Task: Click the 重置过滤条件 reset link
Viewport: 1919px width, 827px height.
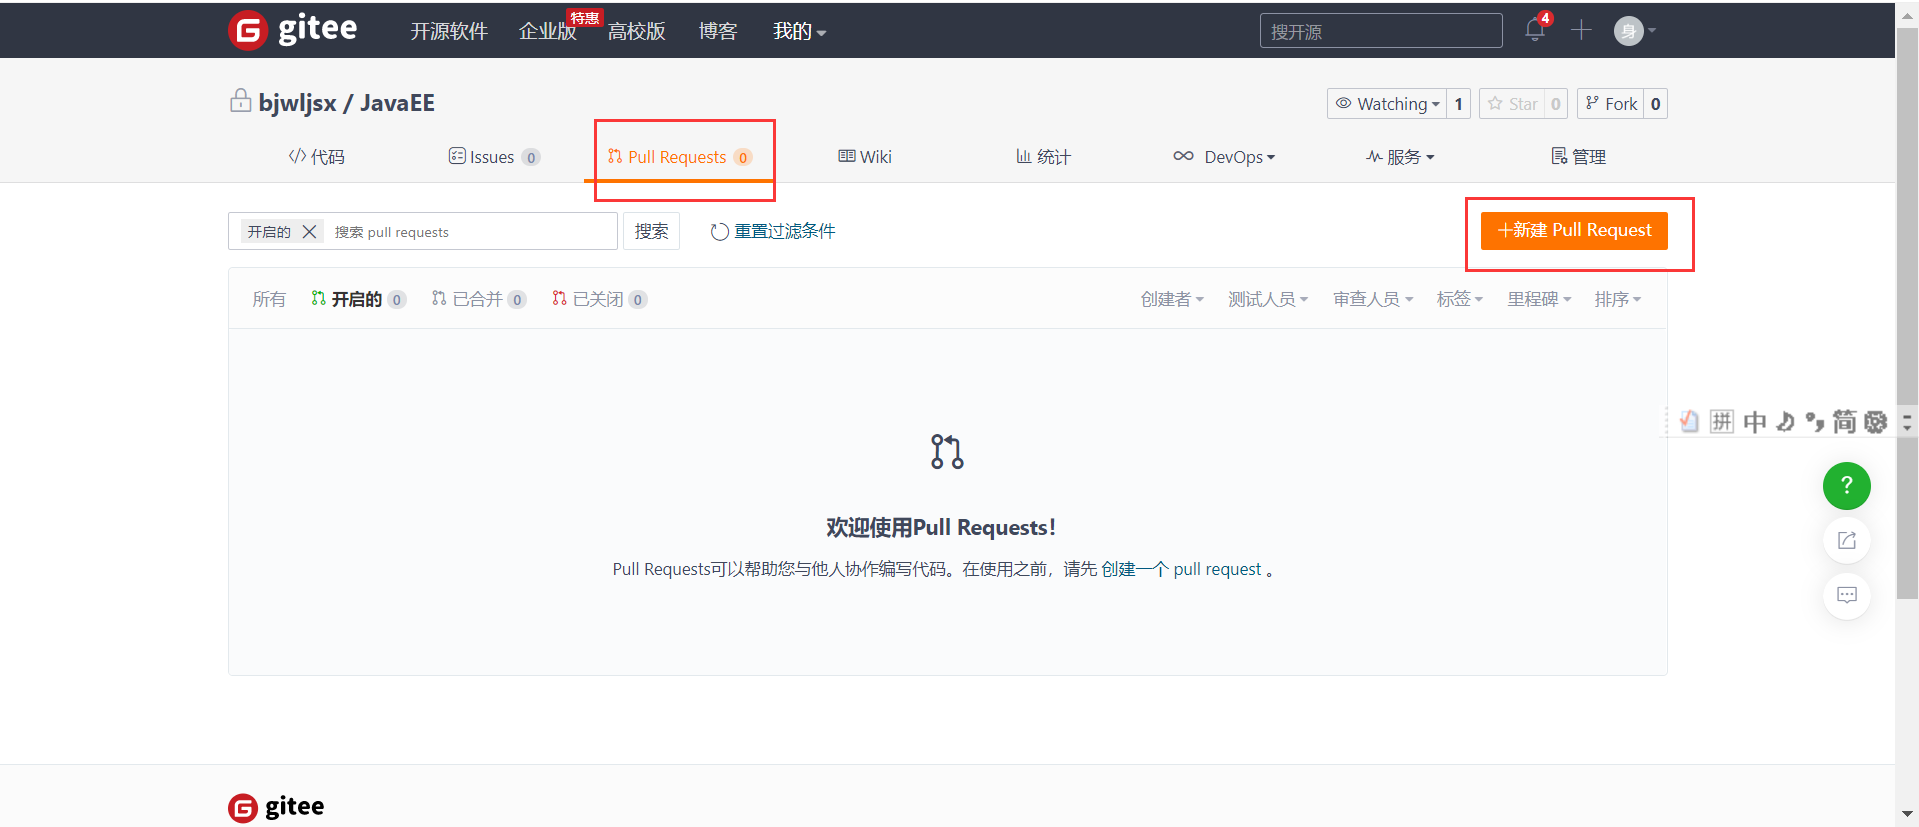Action: click(x=773, y=231)
